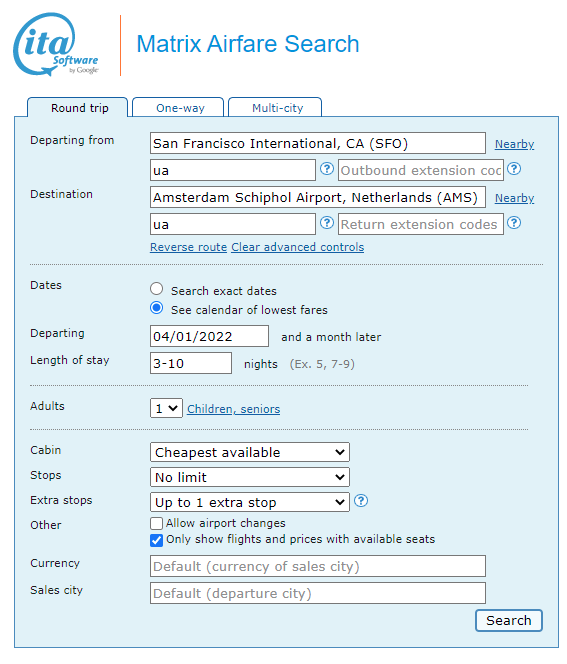The height and width of the screenshot is (664, 567).
Task: Switch to the One-way tab
Action: tap(178, 108)
